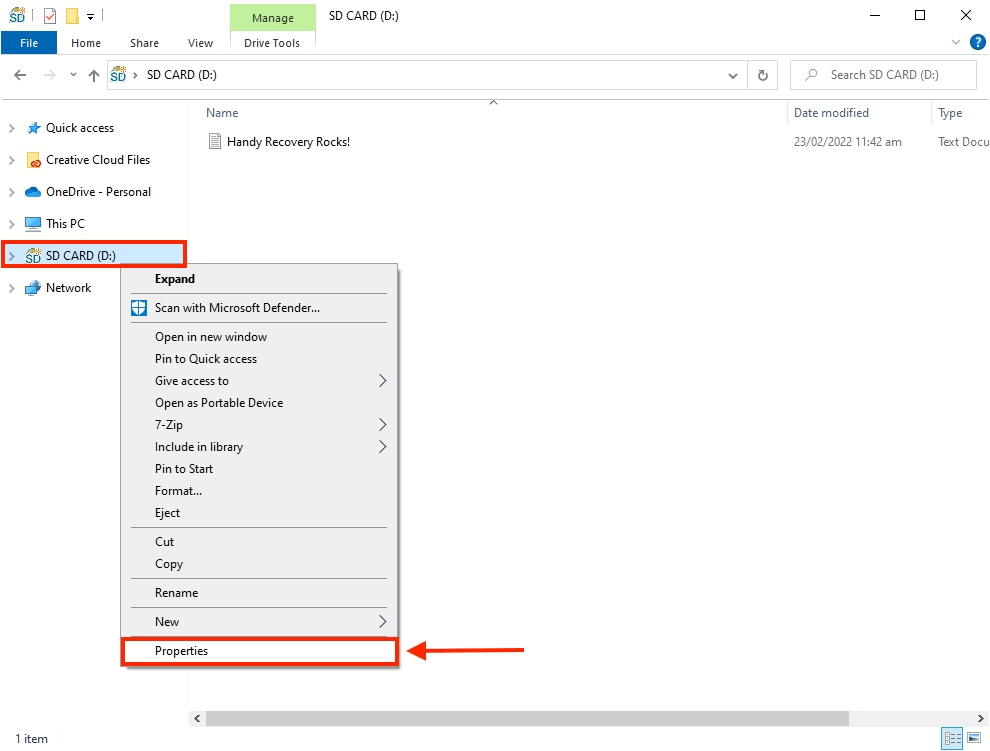Click the Handy Recovery Rocks! text file icon
This screenshot has height=751, width=990.
(x=215, y=141)
